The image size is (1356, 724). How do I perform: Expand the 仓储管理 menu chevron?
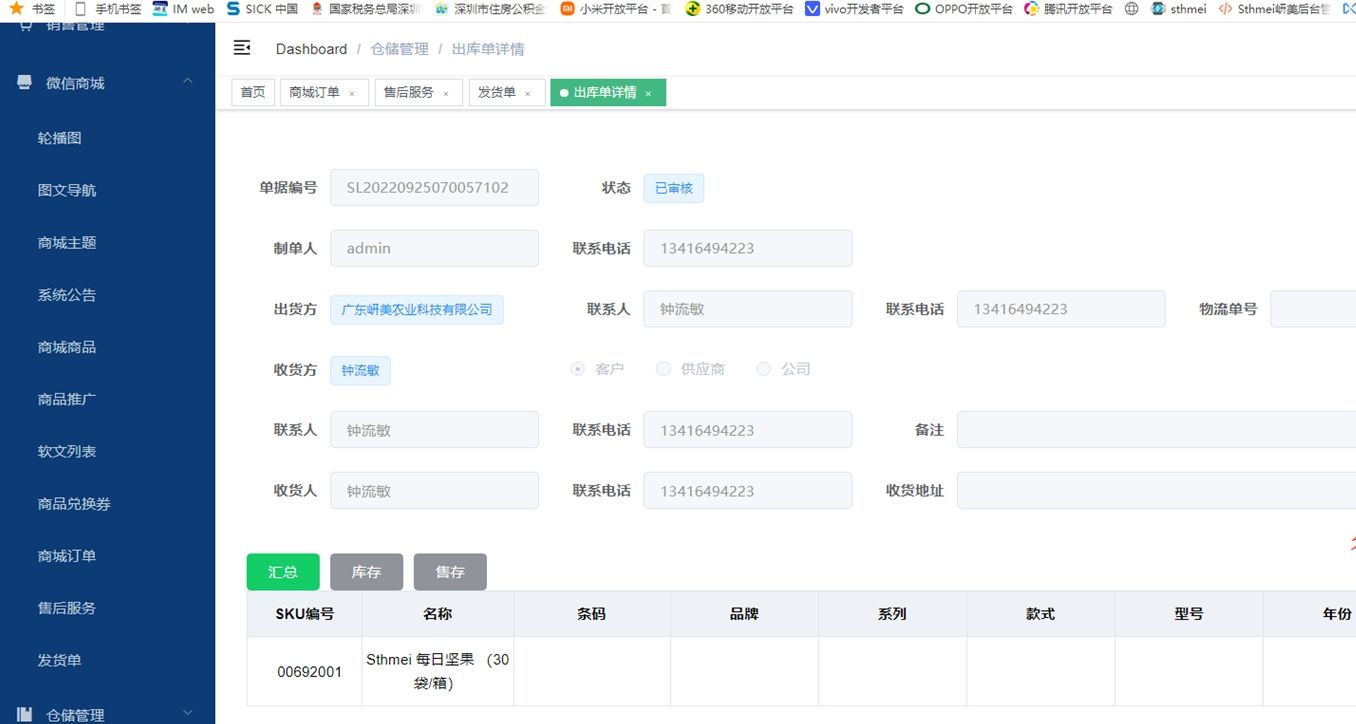coord(188,713)
